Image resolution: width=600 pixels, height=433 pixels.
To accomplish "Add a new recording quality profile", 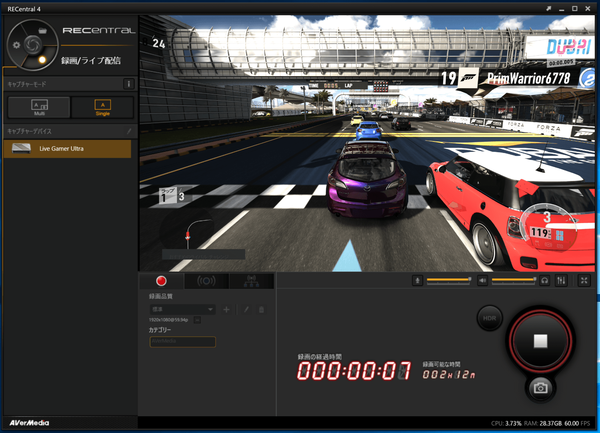I will pyautogui.click(x=227, y=309).
